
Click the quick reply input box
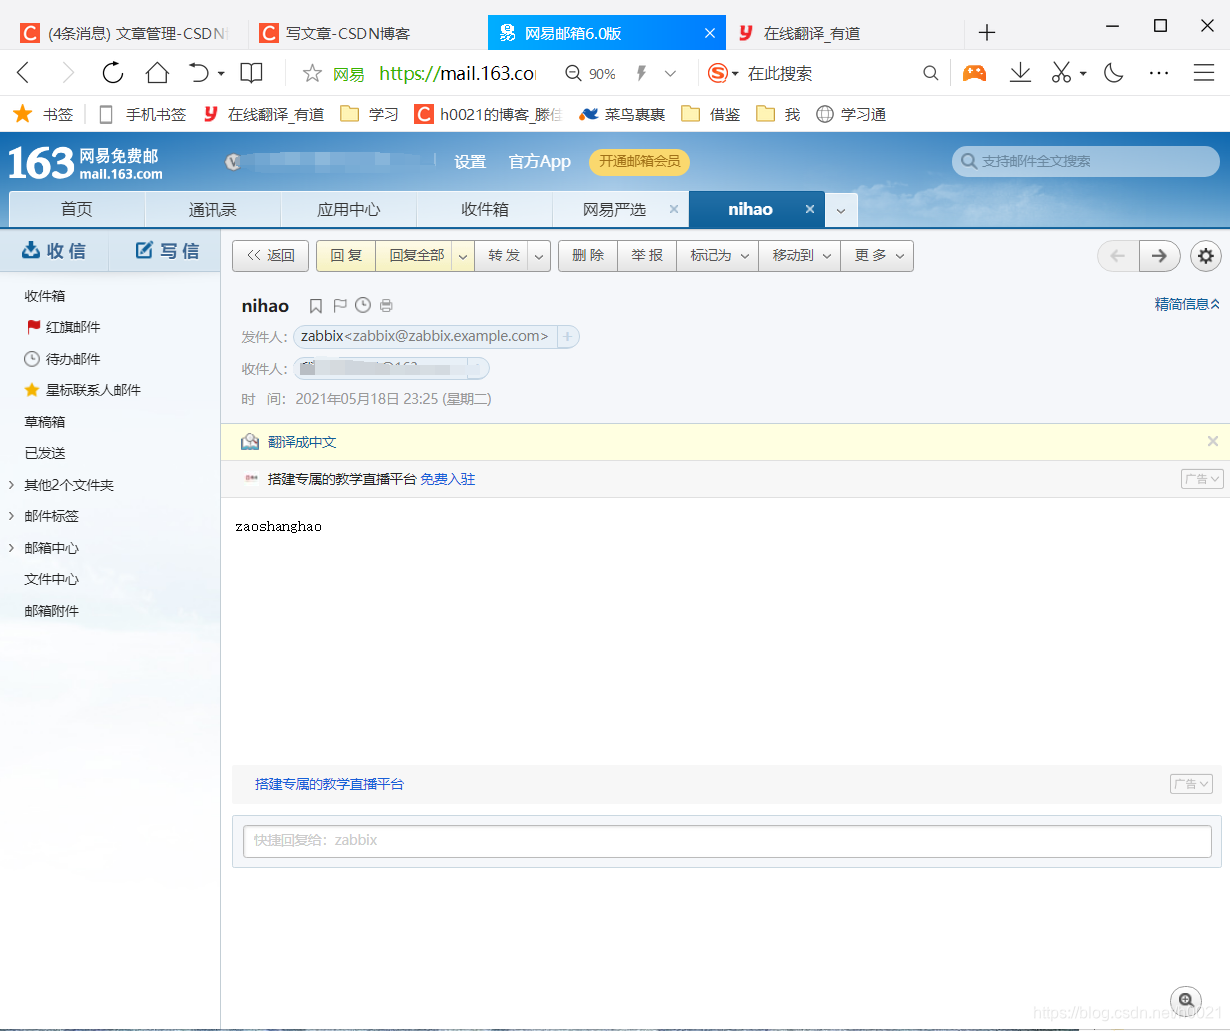(x=727, y=840)
